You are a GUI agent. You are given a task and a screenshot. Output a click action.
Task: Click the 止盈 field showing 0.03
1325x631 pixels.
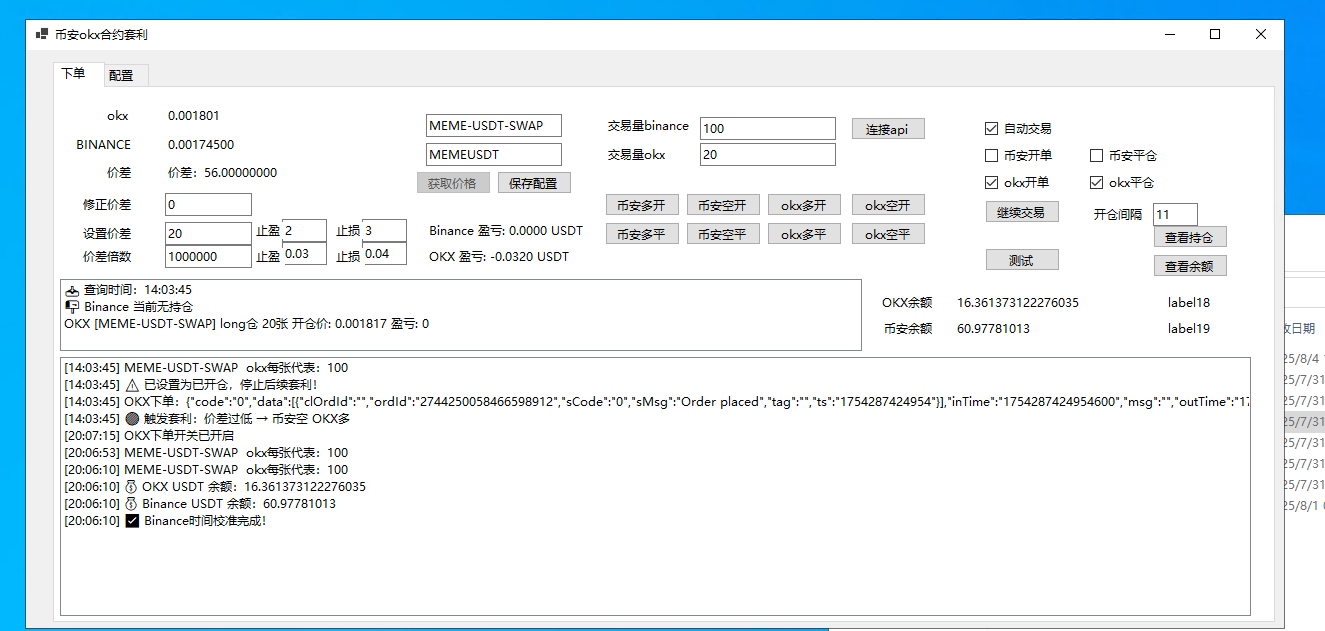pyautogui.click(x=305, y=254)
